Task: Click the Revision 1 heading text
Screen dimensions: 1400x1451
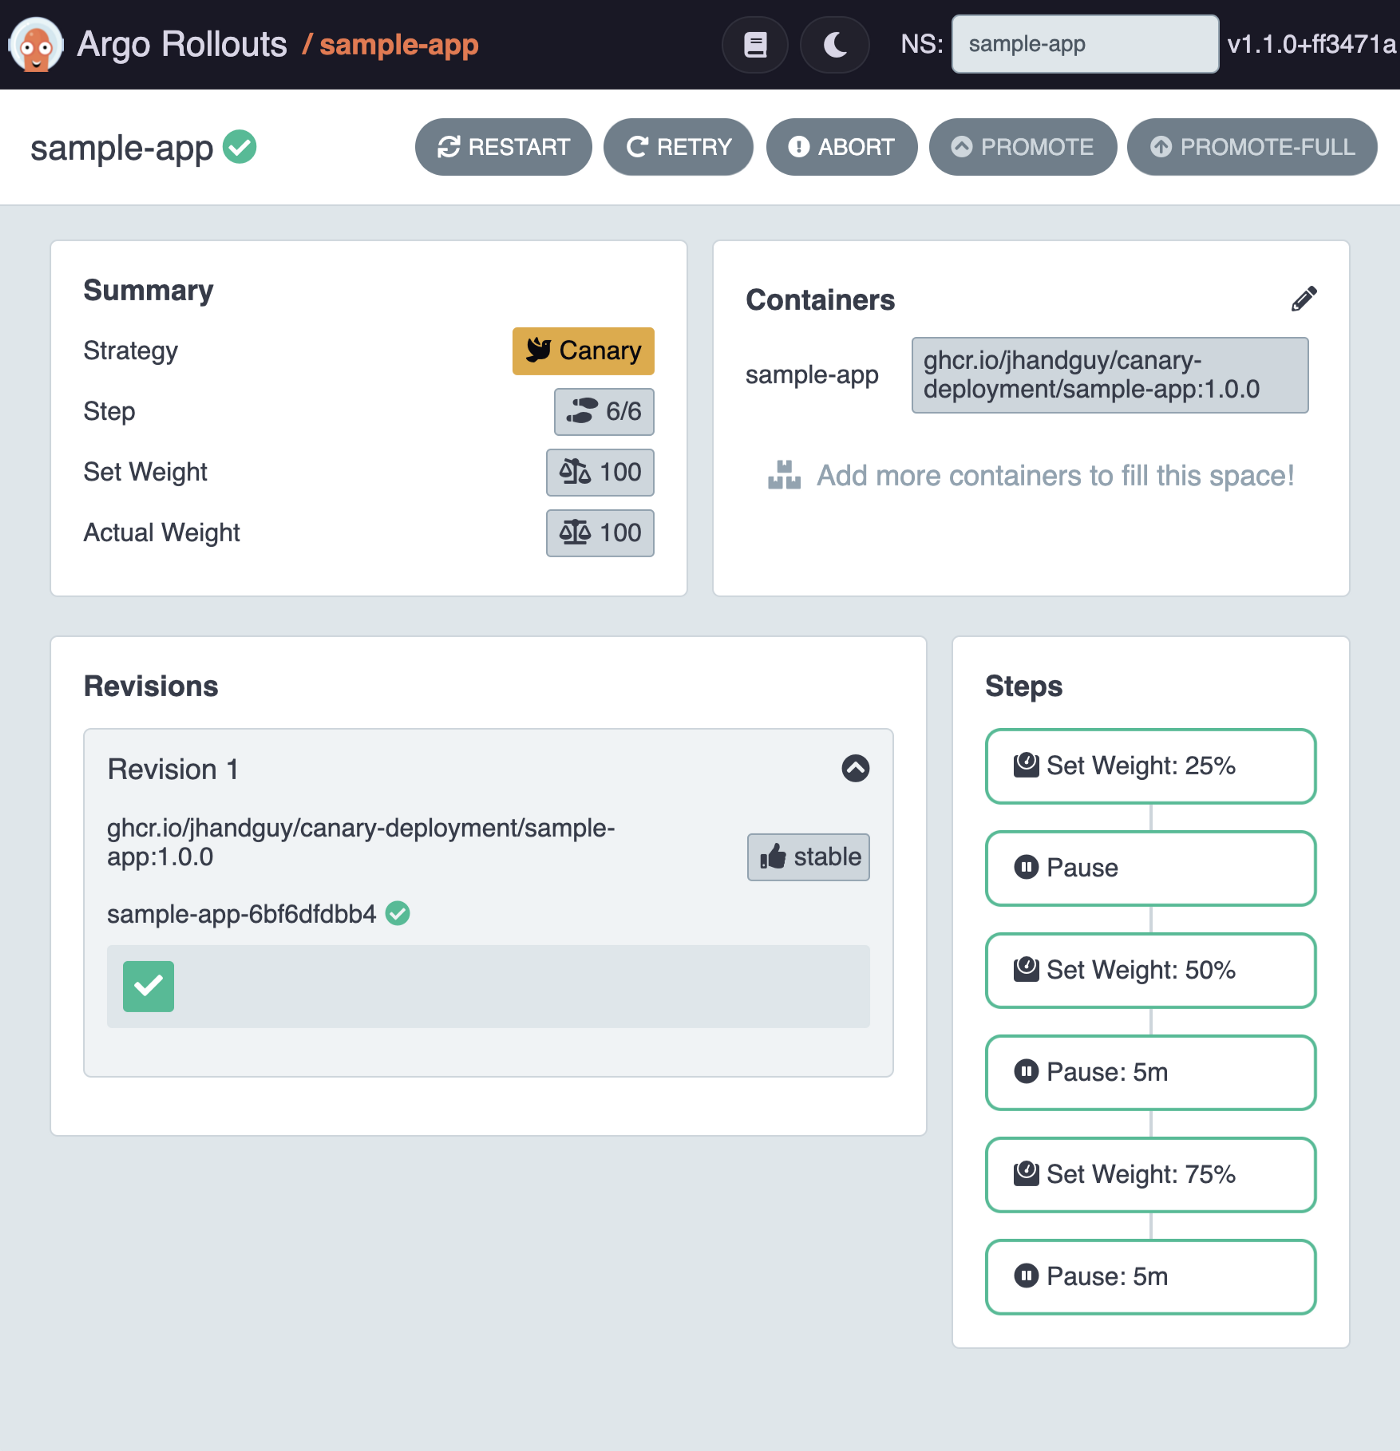Action: point(173,769)
